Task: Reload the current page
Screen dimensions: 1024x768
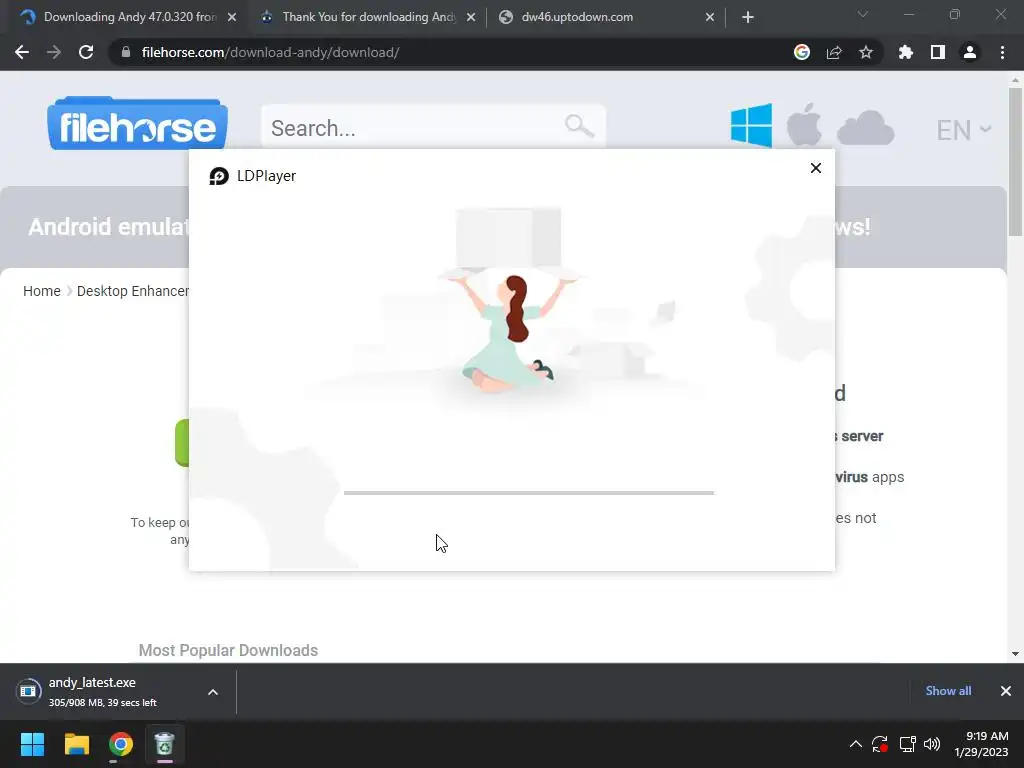Action: (86, 52)
